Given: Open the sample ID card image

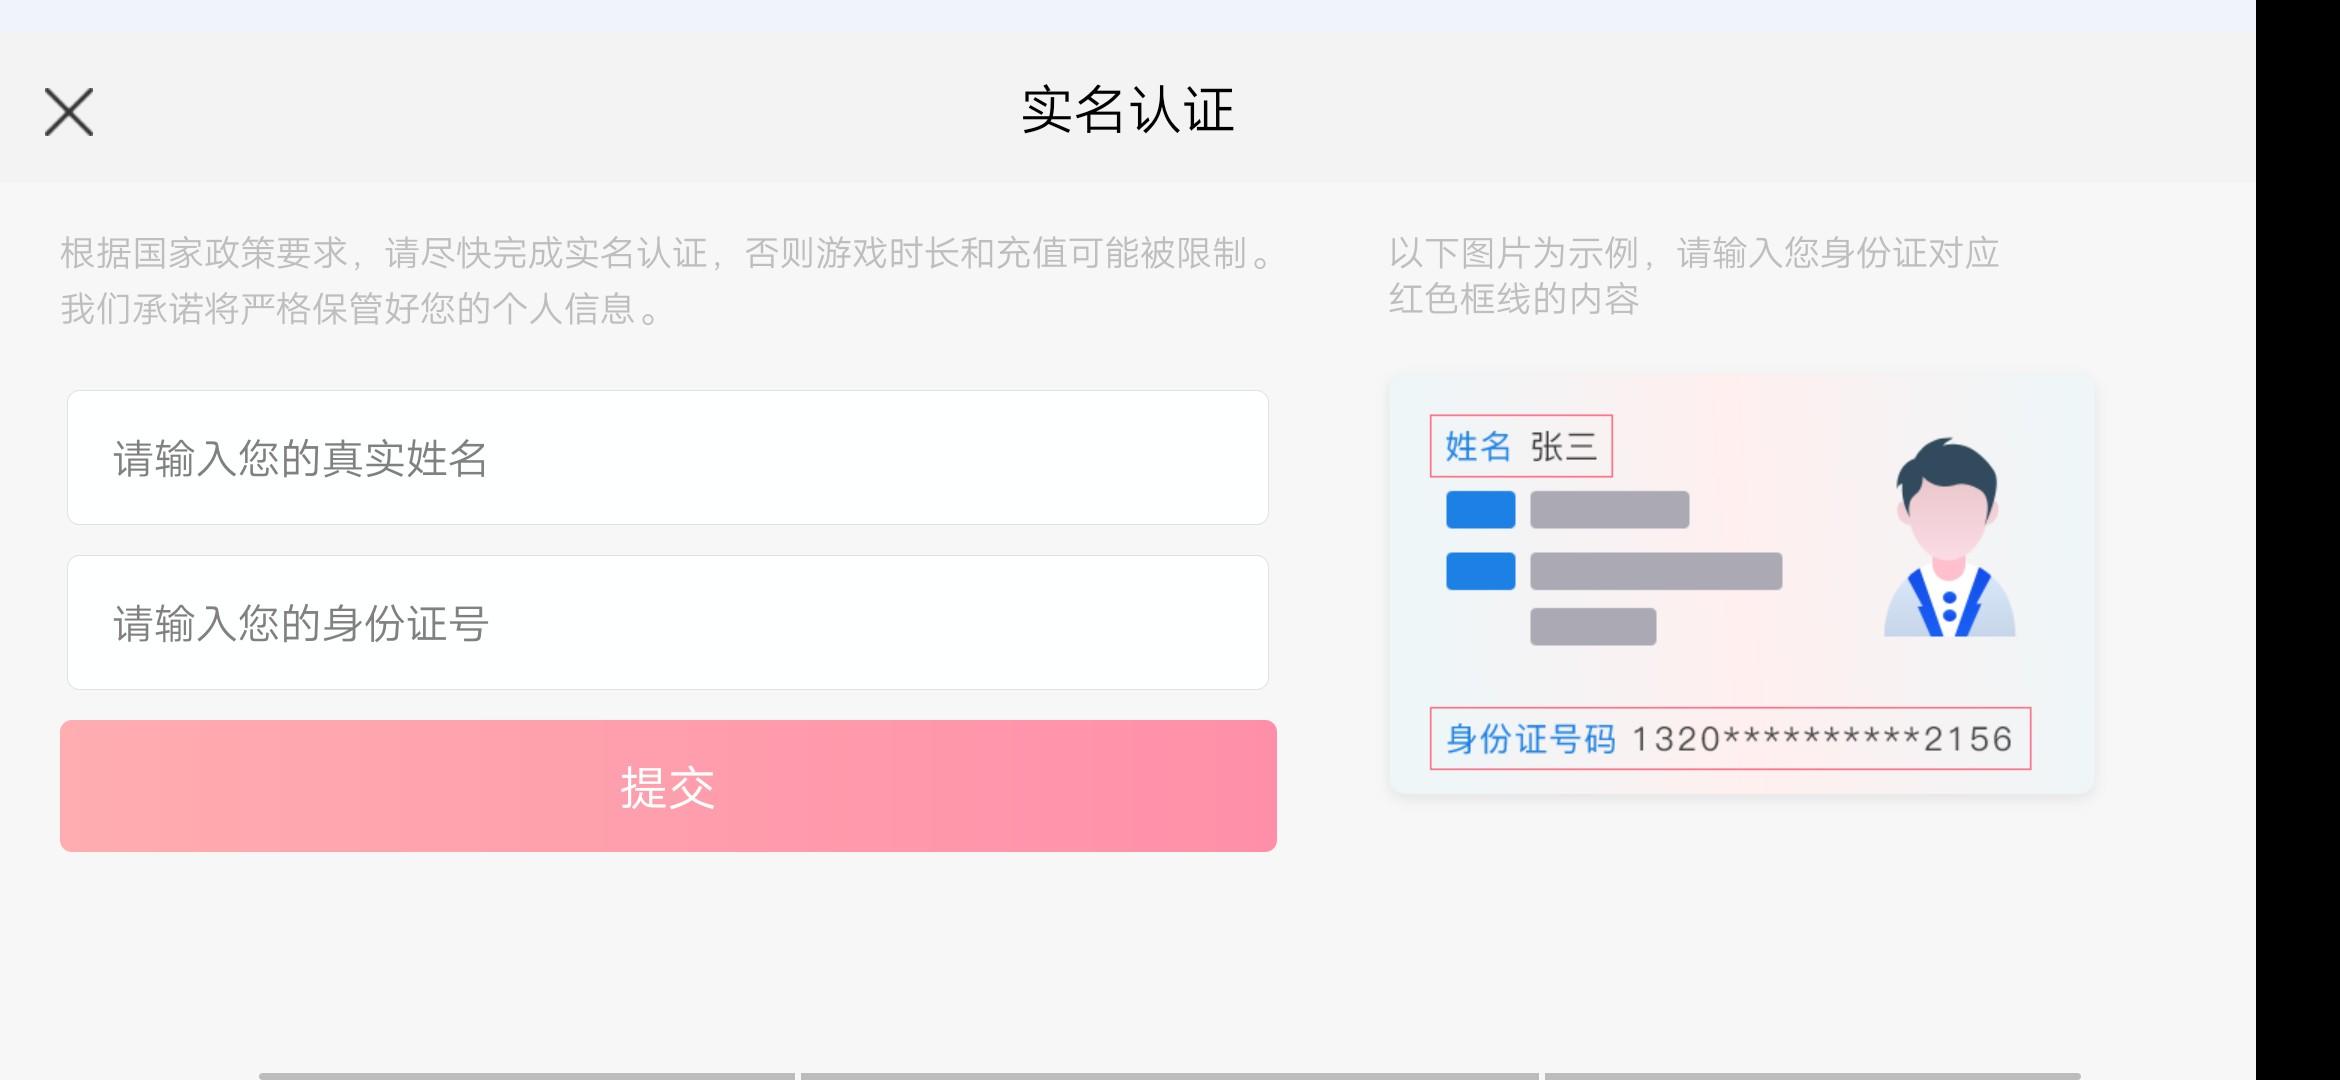Looking at the screenshot, I should pos(1742,584).
